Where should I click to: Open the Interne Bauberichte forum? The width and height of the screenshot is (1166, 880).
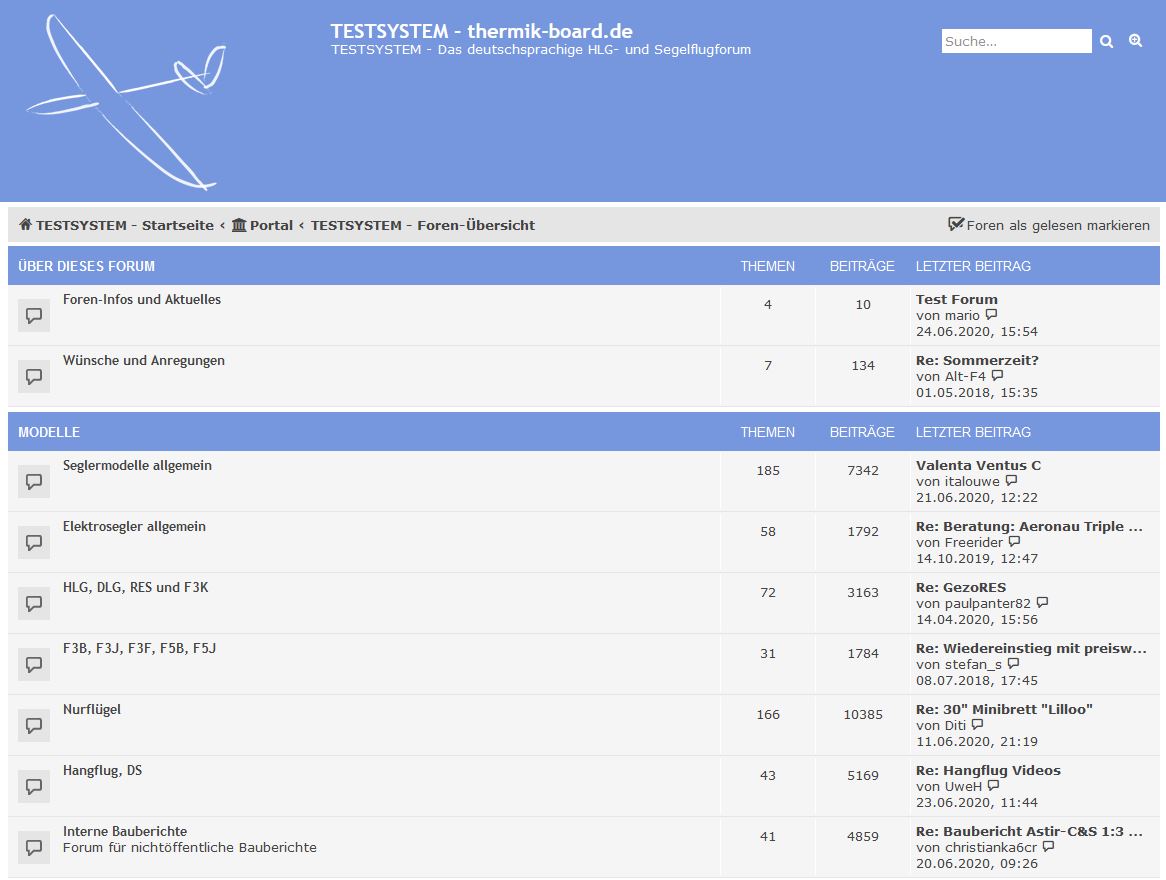point(125,831)
